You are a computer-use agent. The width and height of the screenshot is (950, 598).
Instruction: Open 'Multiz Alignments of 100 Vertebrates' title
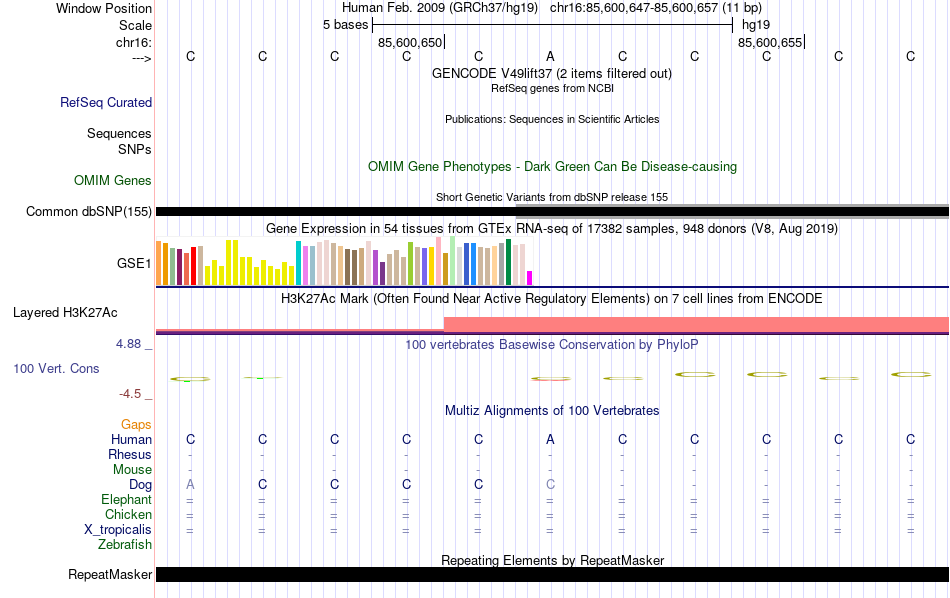(552, 411)
